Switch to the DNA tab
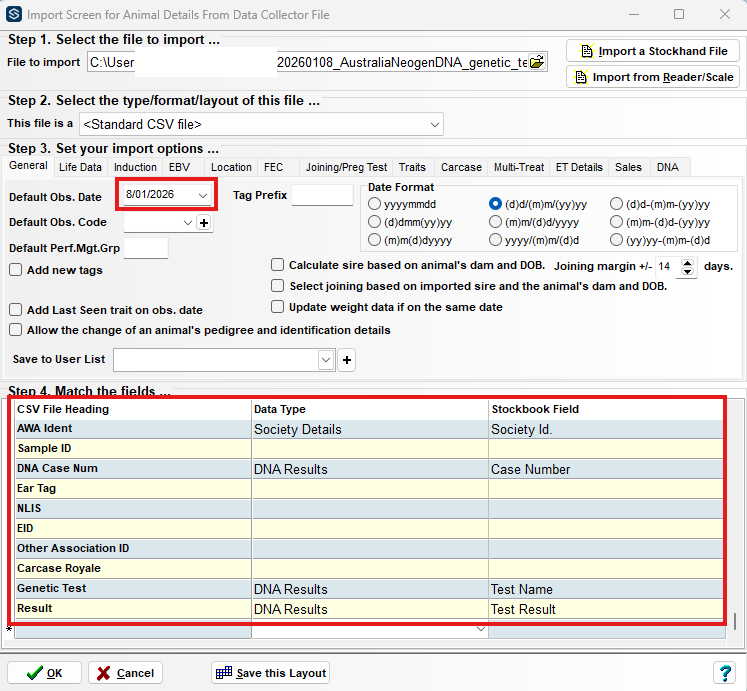 (667, 167)
